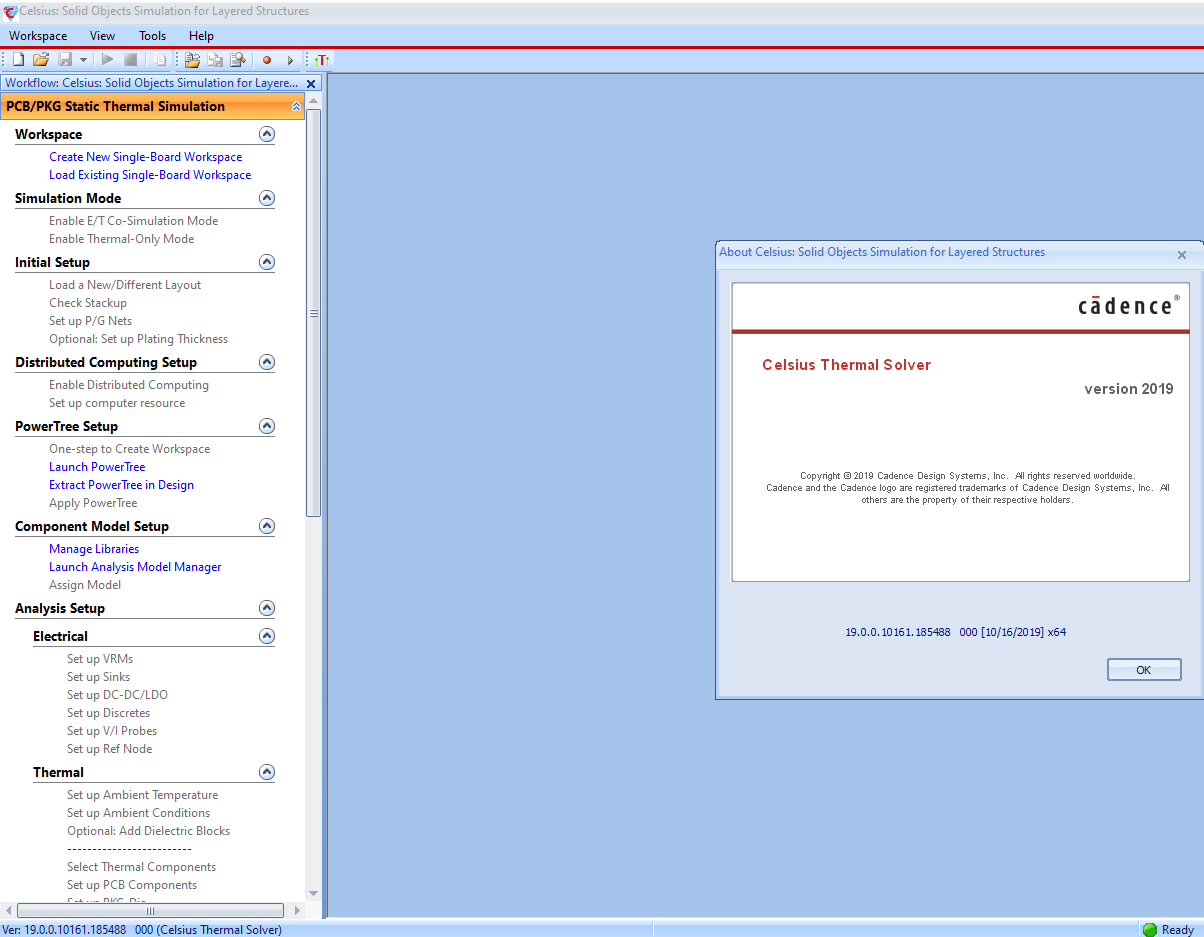Open the Workspace menu
Screen dimensions: 1204x937
coord(38,35)
